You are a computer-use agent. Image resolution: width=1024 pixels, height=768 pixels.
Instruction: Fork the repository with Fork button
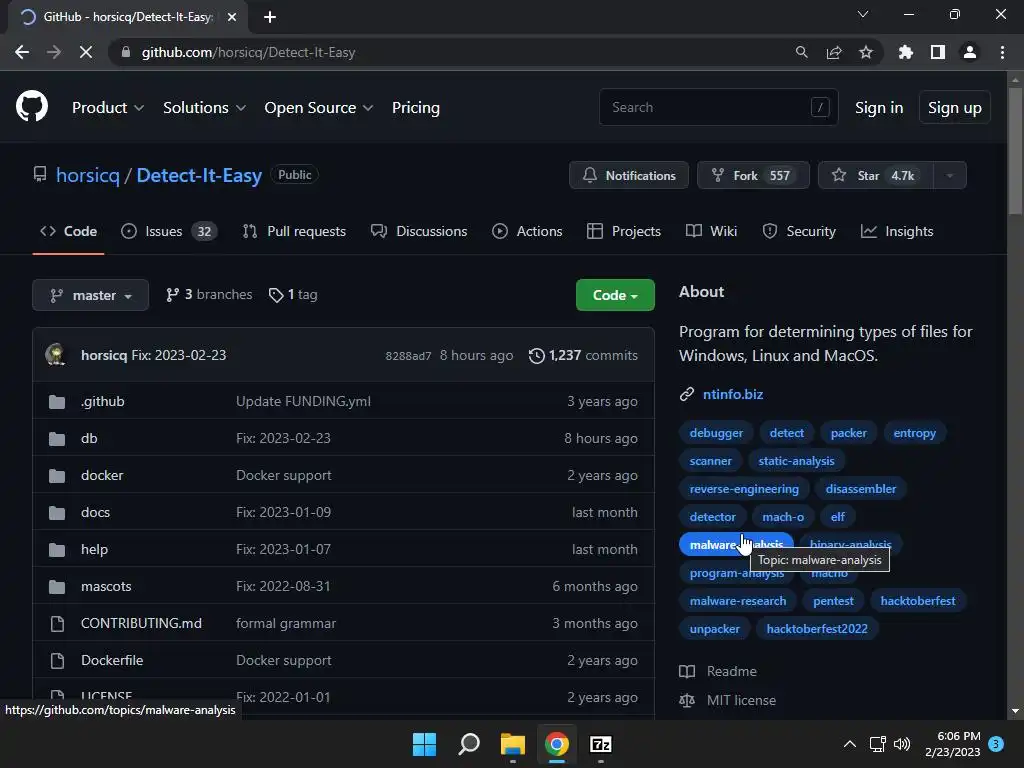pyautogui.click(x=753, y=175)
